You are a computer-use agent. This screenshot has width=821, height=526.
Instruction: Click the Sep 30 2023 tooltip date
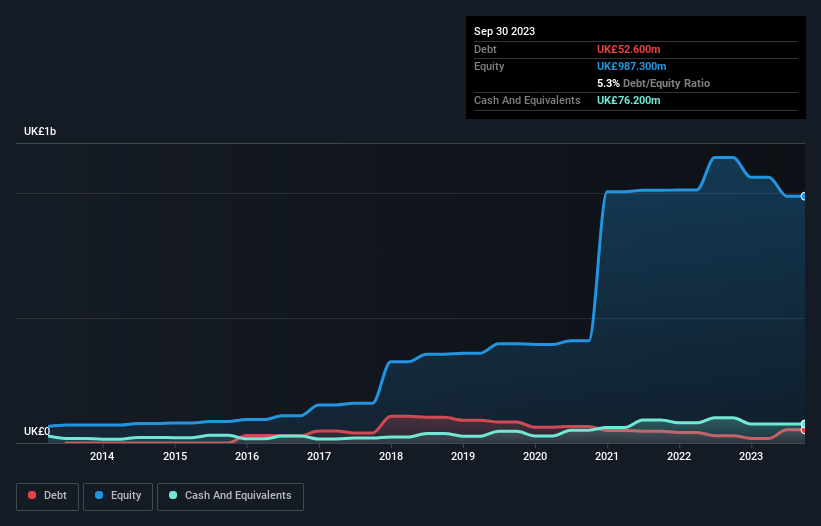click(x=504, y=31)
